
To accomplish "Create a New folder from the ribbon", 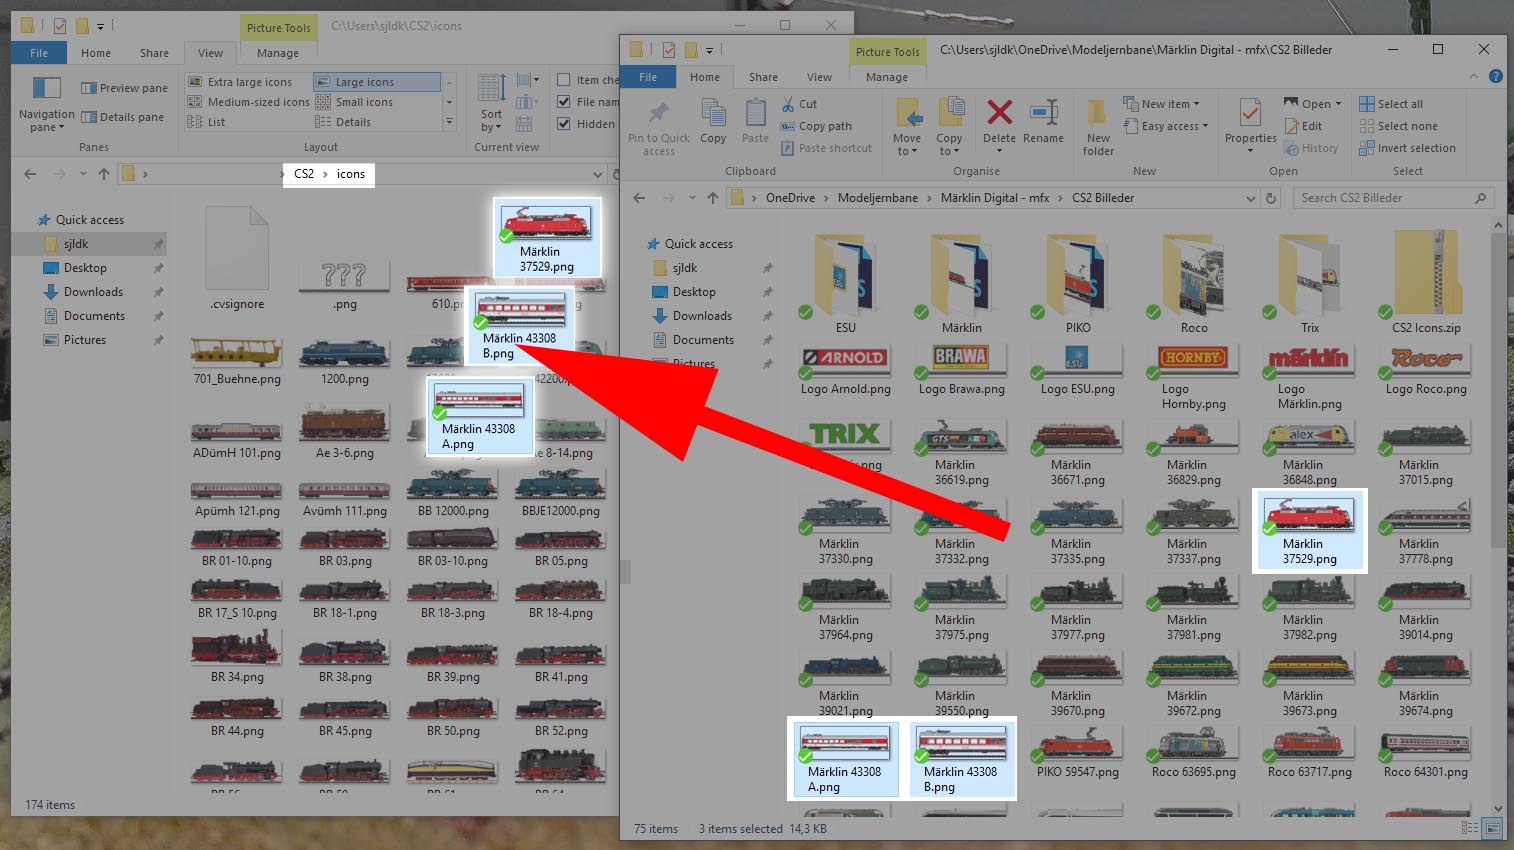I will [x=1098, y=127].
